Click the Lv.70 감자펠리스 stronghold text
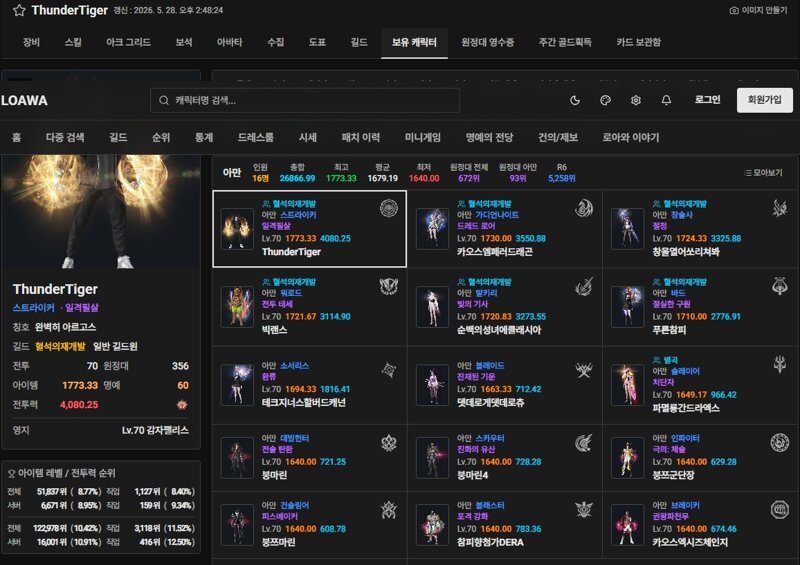This screenshot has width=800, height=565. point(155,430)
